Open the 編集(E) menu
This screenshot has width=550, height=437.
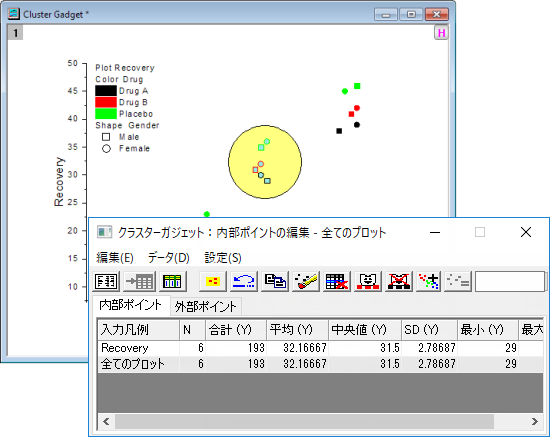pos(115,258)
